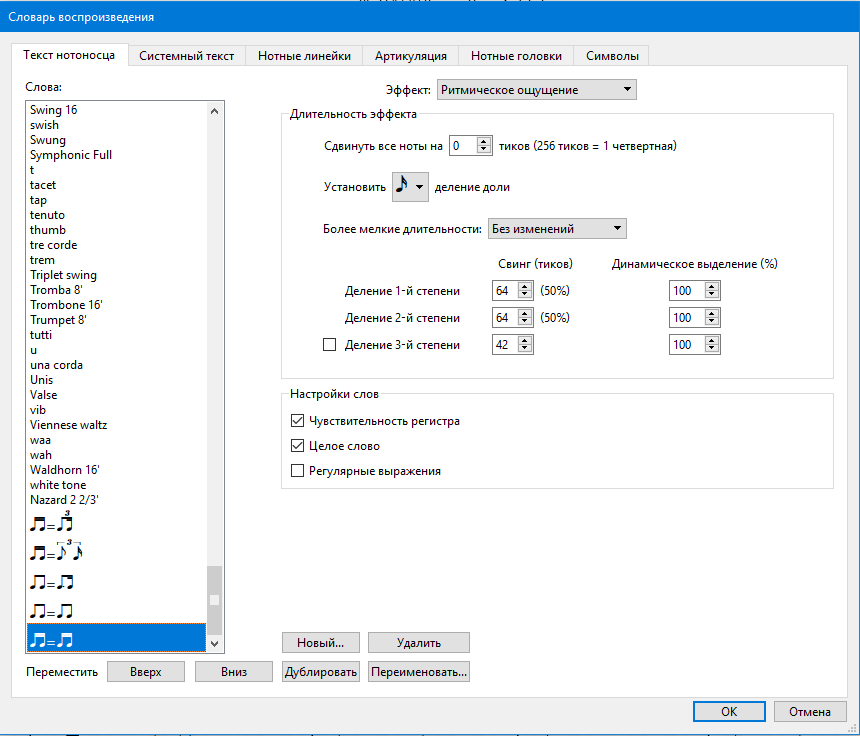Enable the Деление 3-й степени checkbox
The image size is (860, 736).
click(329, 345)
